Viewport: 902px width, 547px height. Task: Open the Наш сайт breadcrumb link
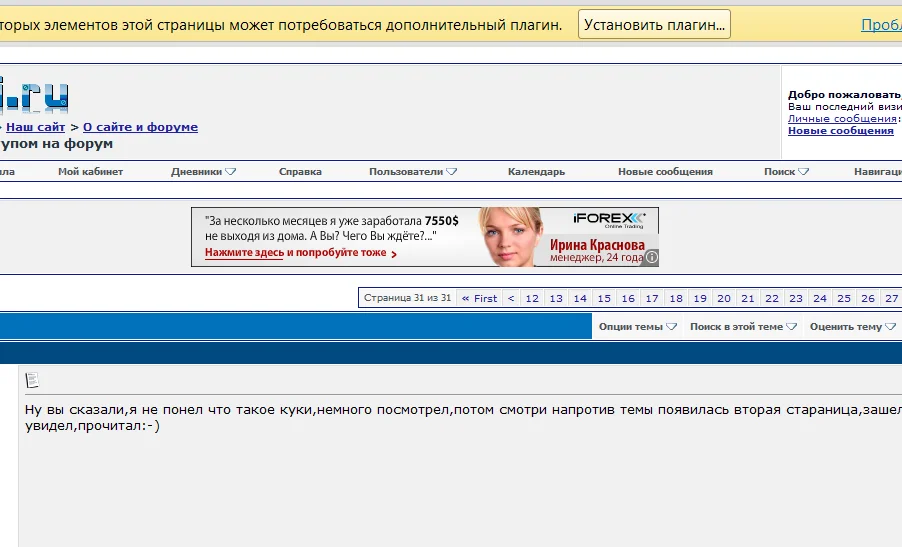click(35, 127)
